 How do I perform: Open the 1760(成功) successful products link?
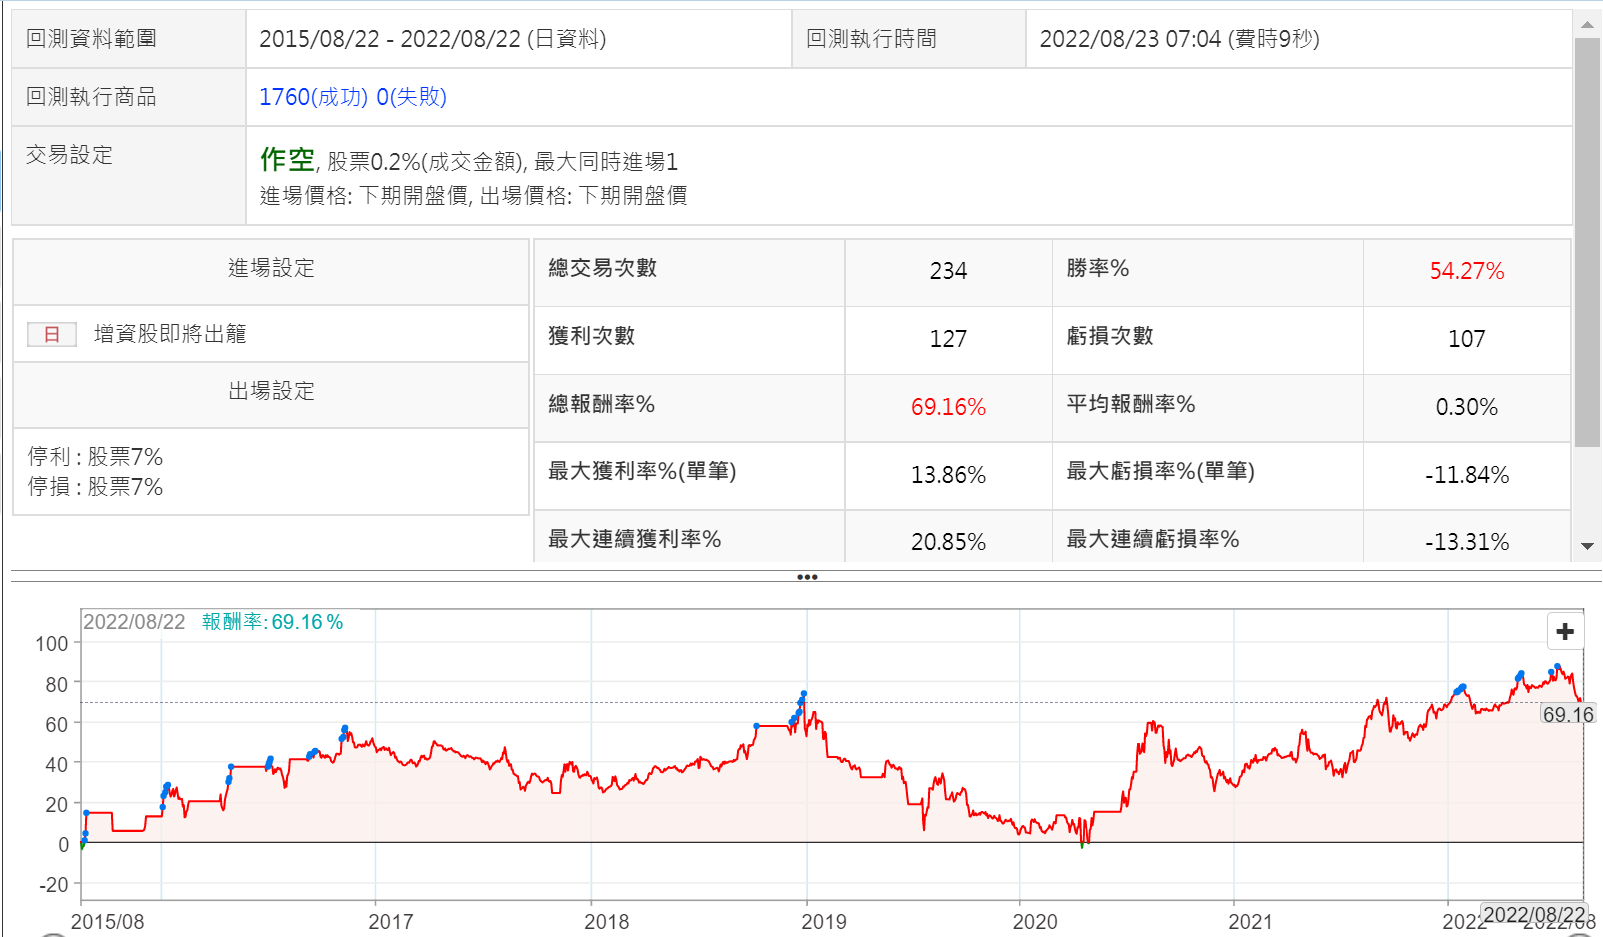tap(313, 97)
